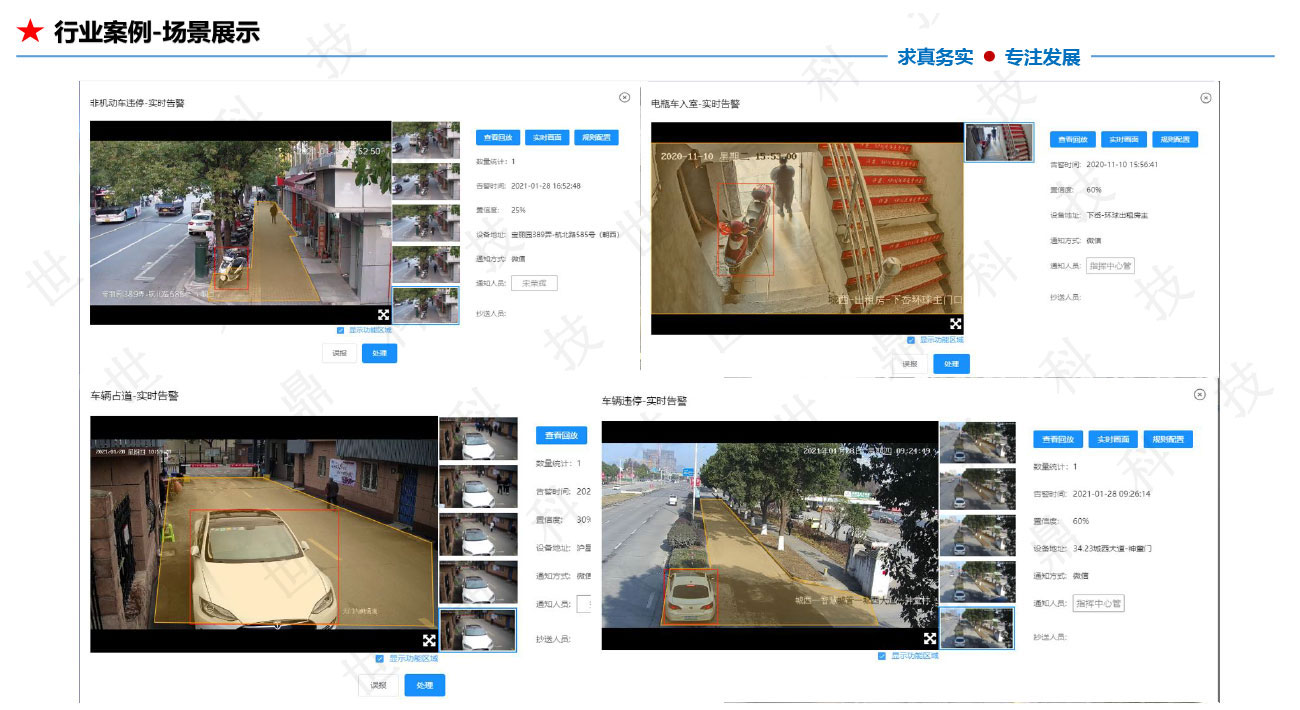Open 实时画面 in 电瓶车入室 panel

tap(1120, 139)
